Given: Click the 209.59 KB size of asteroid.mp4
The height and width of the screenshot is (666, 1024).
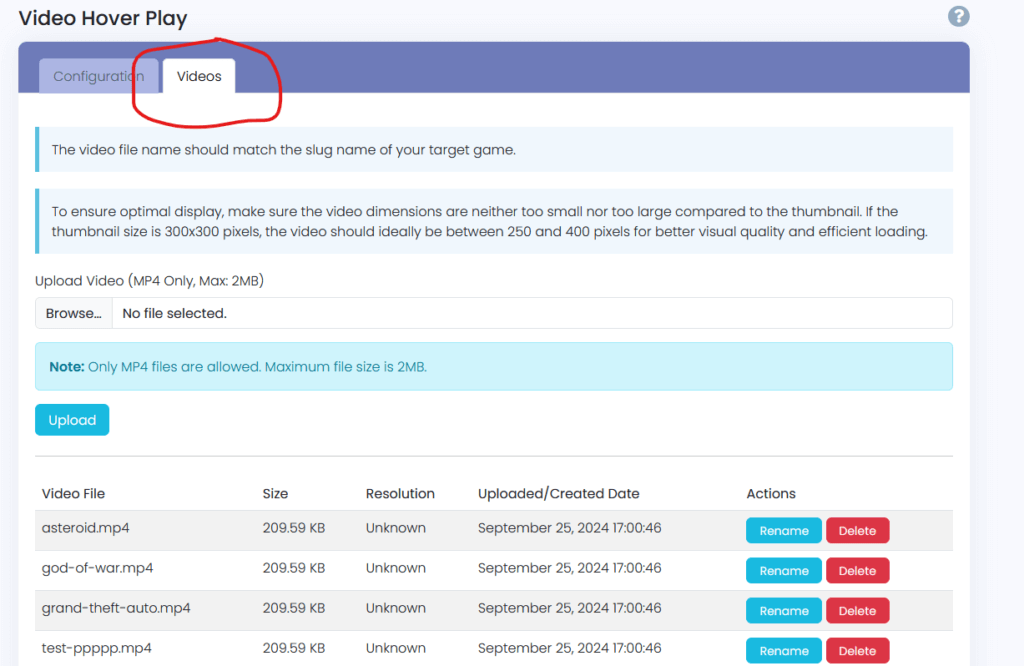Looking at the screenshot, I should [294, 528].
